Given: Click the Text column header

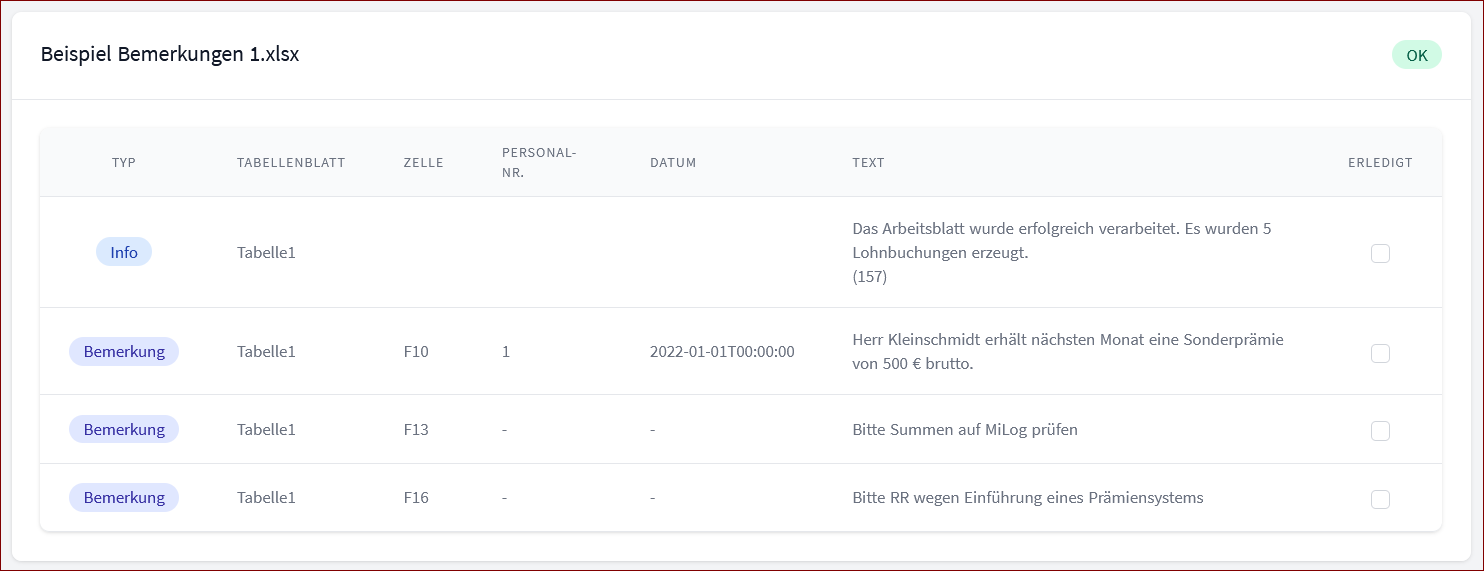Looking at the screenshot, I should [x=868, y=163].
